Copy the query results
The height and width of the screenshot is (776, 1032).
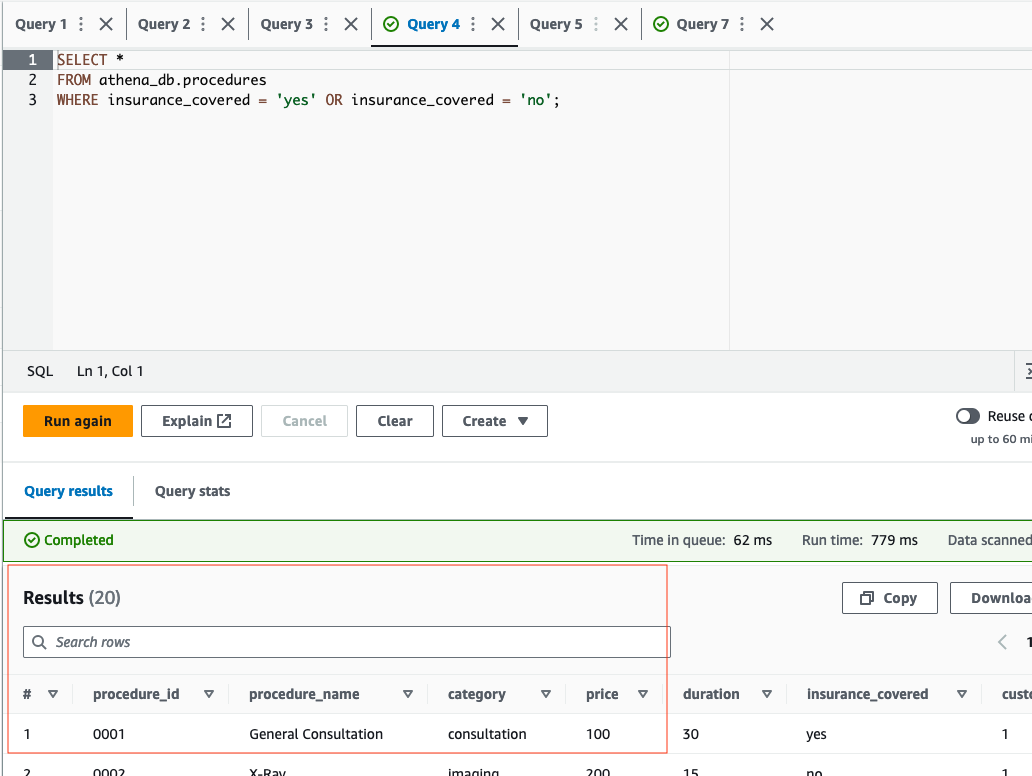tap(889, 598)
